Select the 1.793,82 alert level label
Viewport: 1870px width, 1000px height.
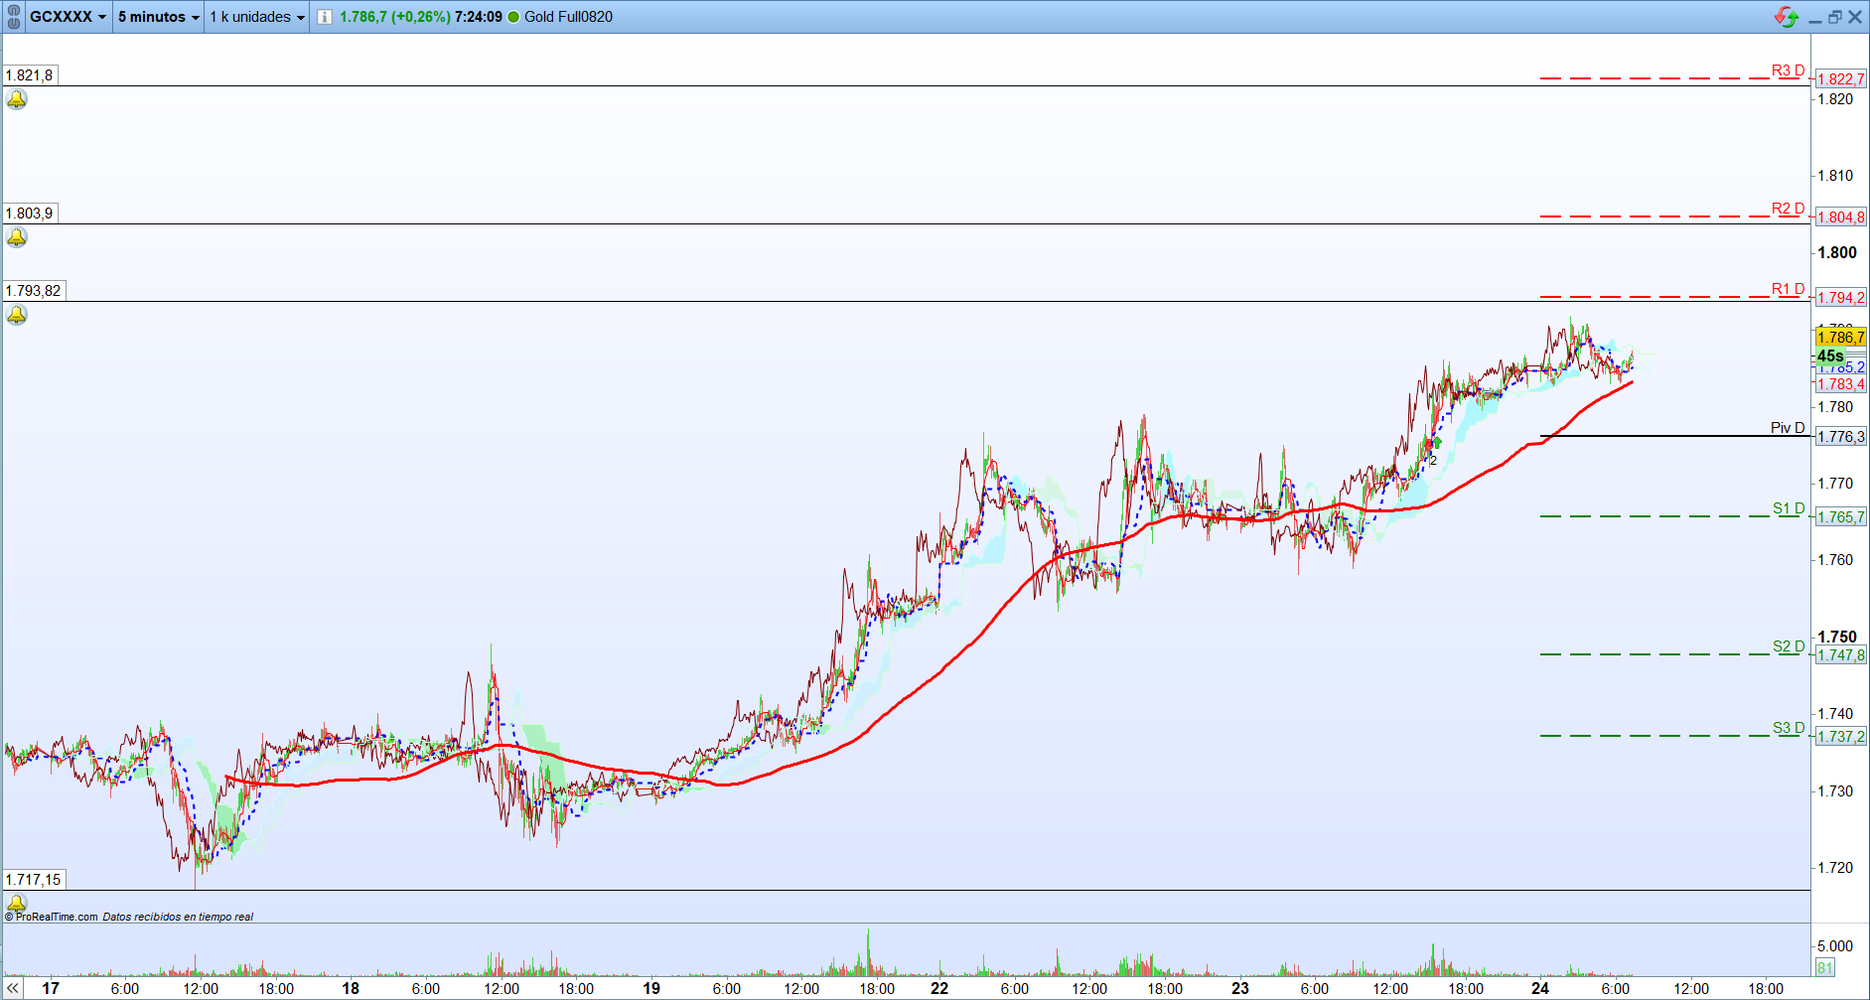point(33,291)
